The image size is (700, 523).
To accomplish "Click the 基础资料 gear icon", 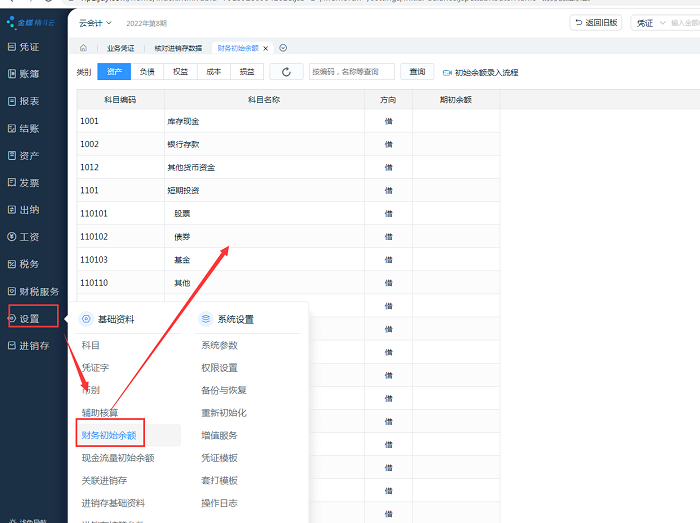I will [x=86, y=319].
